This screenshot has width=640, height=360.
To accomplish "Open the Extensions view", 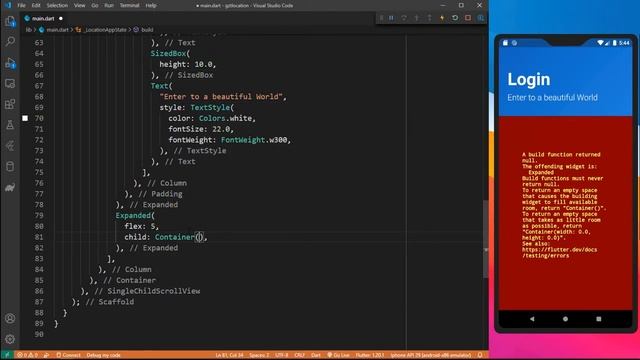I will [10, 104].
